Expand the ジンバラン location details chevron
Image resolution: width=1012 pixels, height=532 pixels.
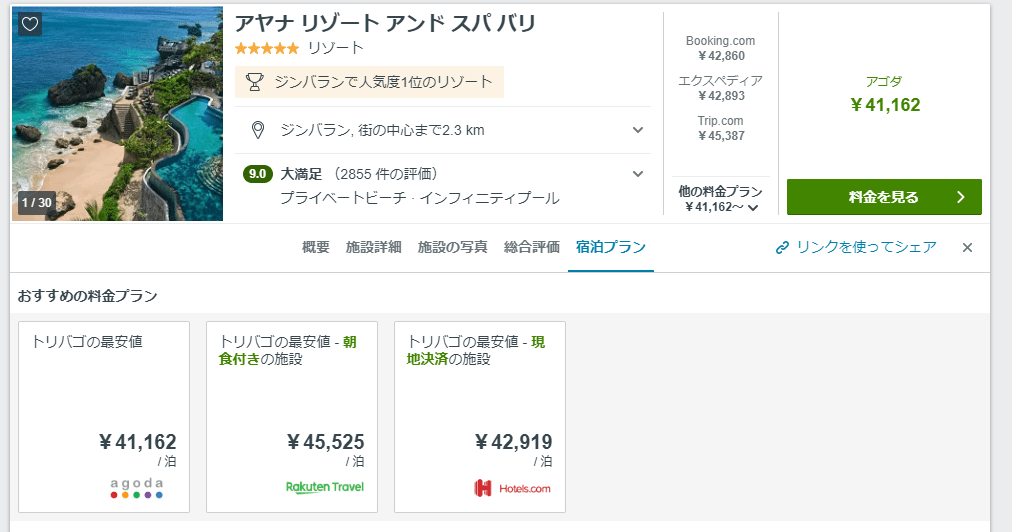click(638, 130)
